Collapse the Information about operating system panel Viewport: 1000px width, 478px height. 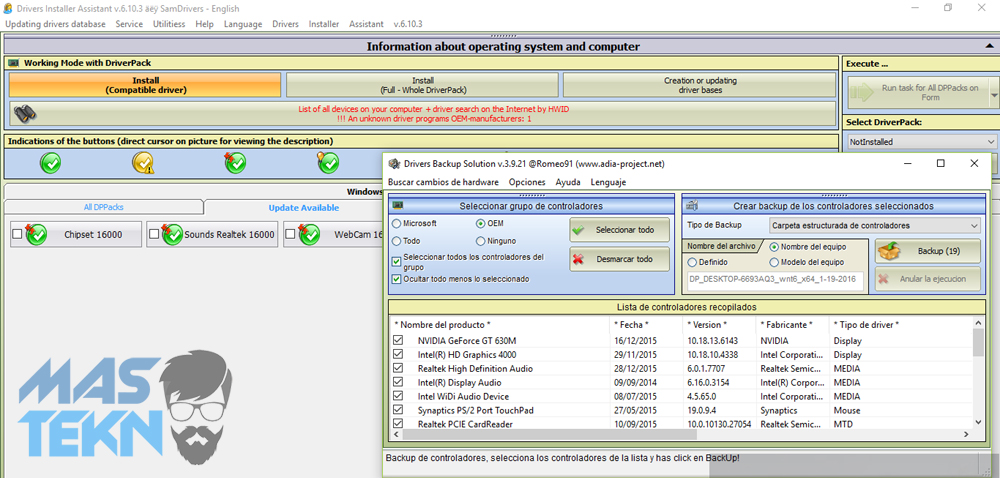989,47
